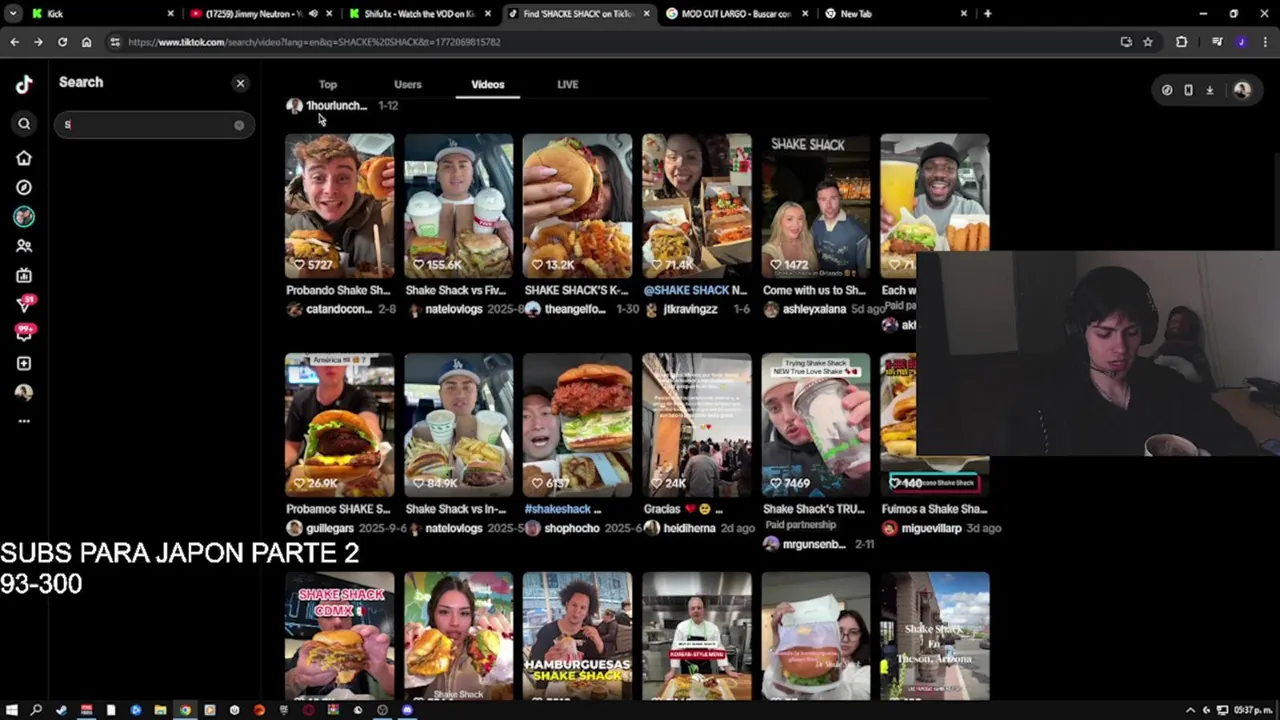Viewport: 1280px width, 720px height.
Task: Bookmark this page with the star icon
Action: click(x=1148, y=42)
